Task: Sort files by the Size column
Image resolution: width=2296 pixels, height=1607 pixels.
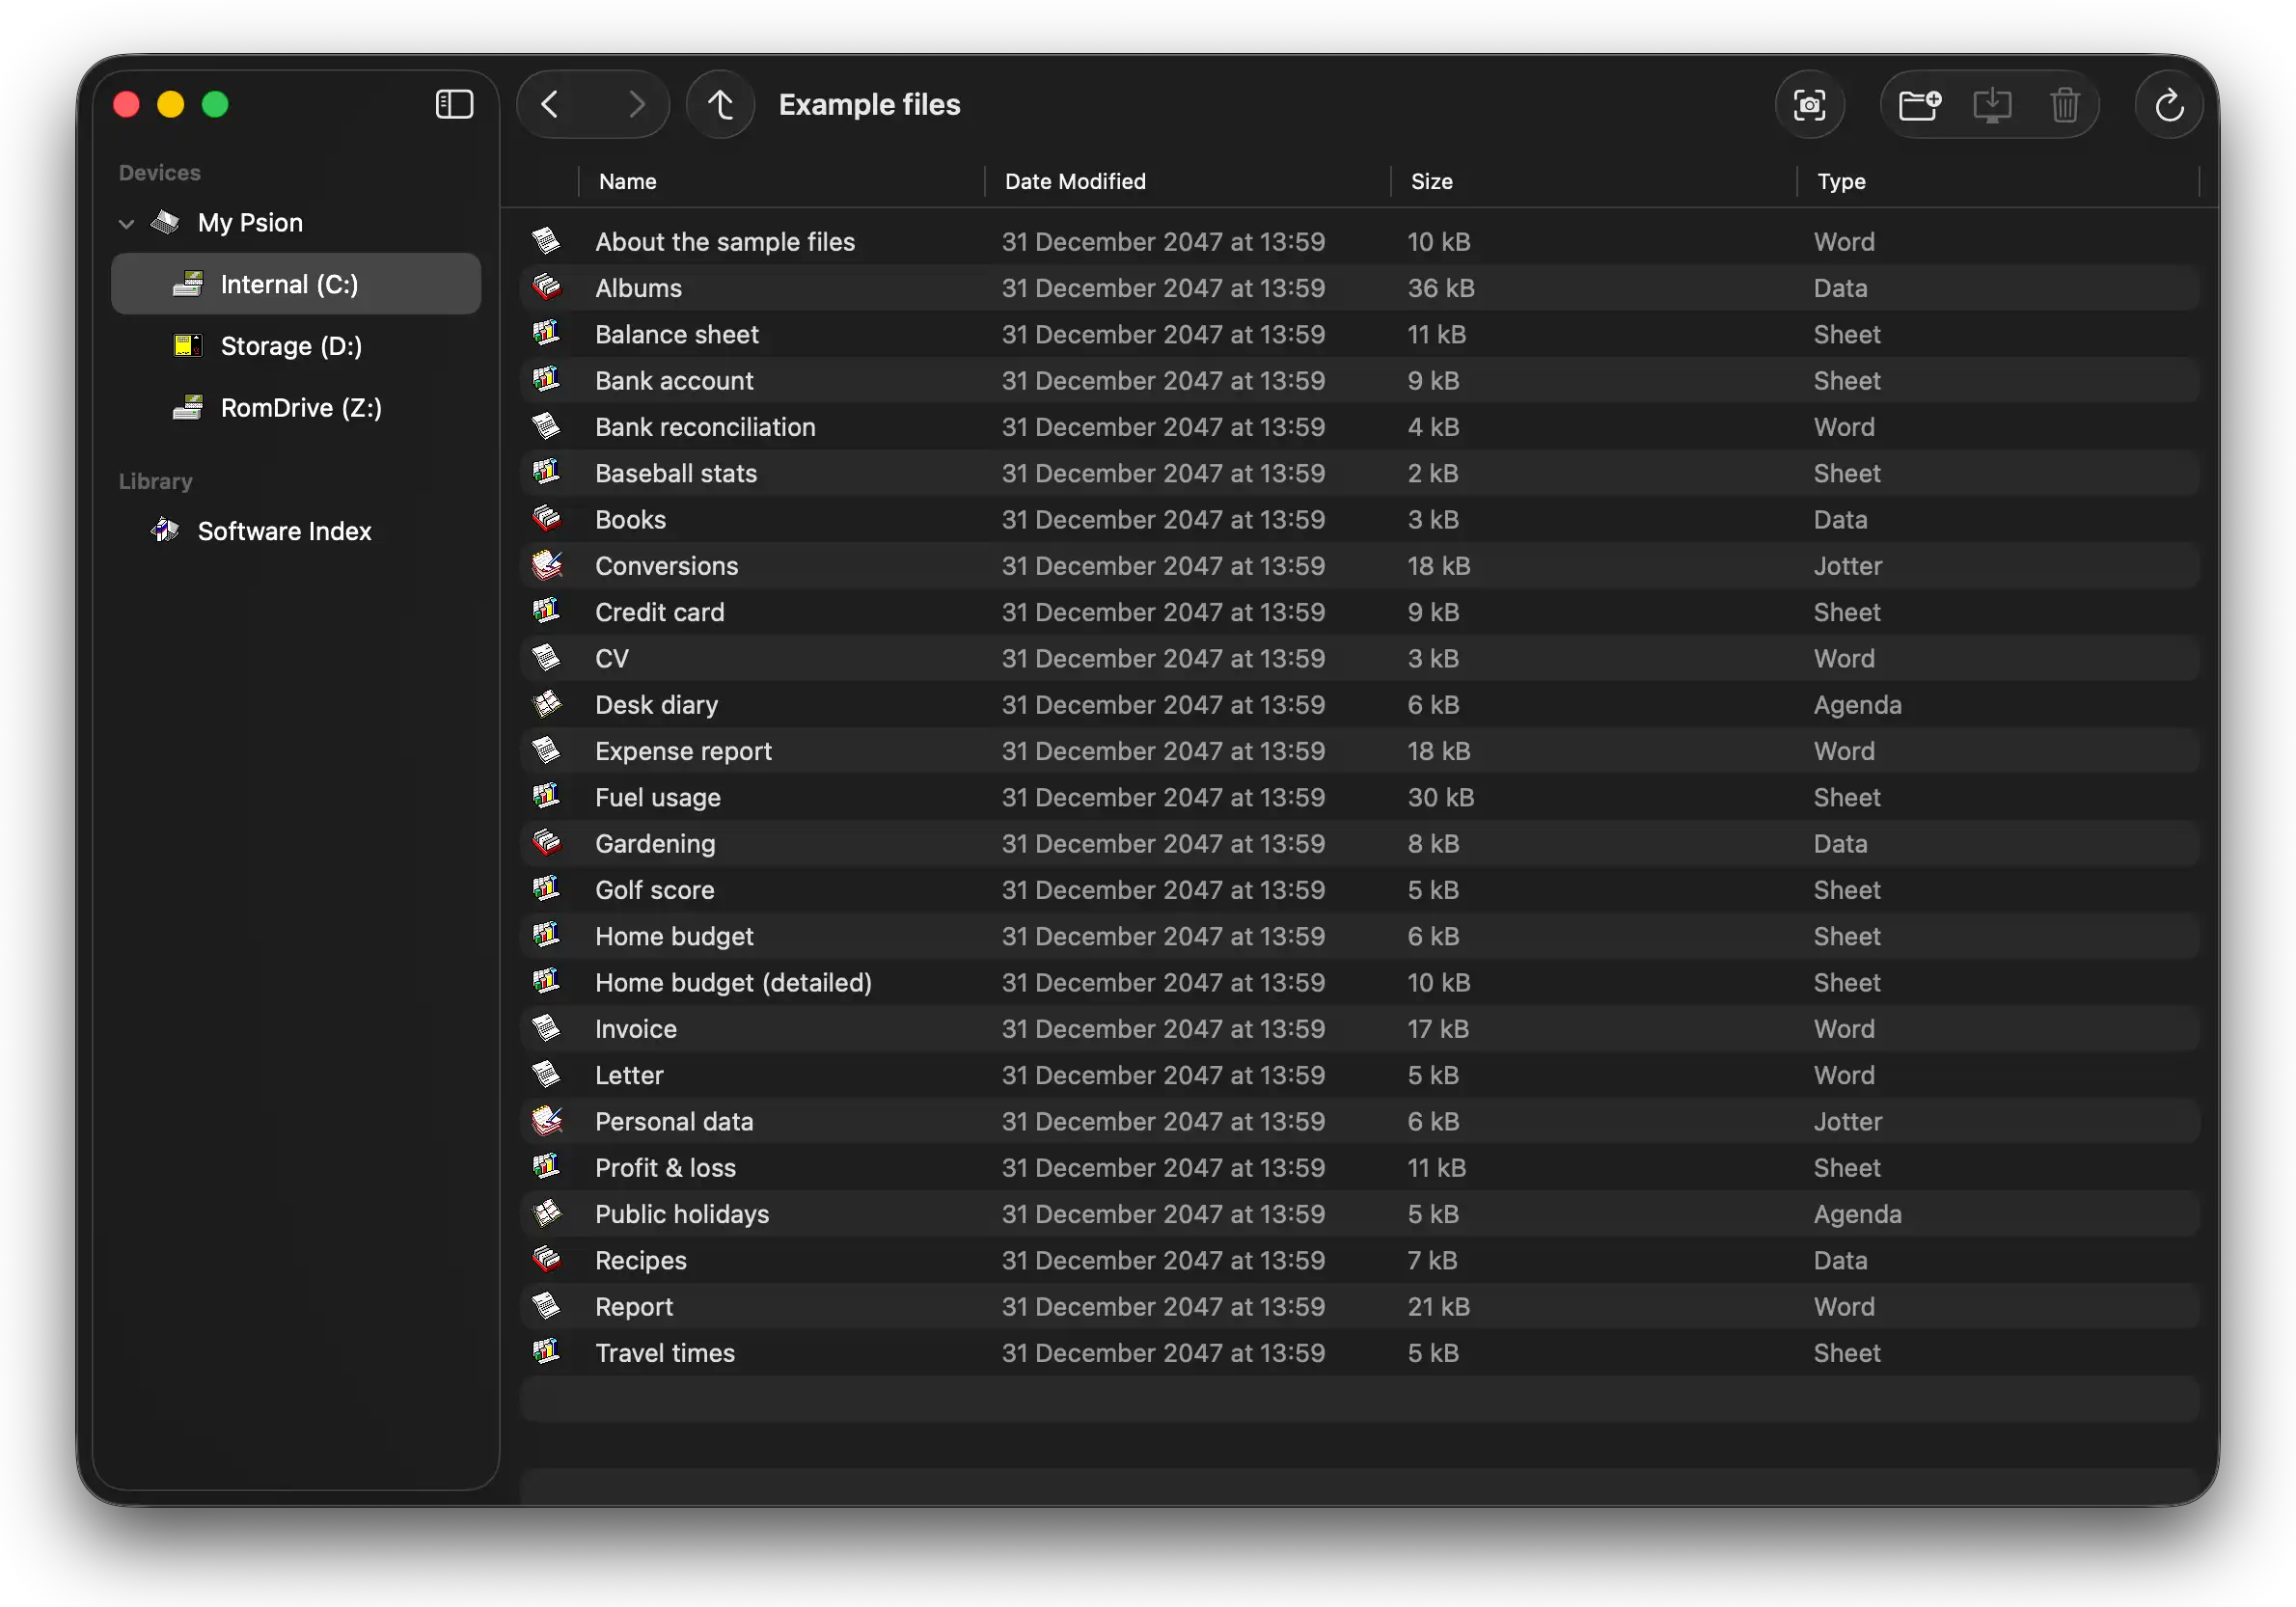Action: tap(1431, 182)
